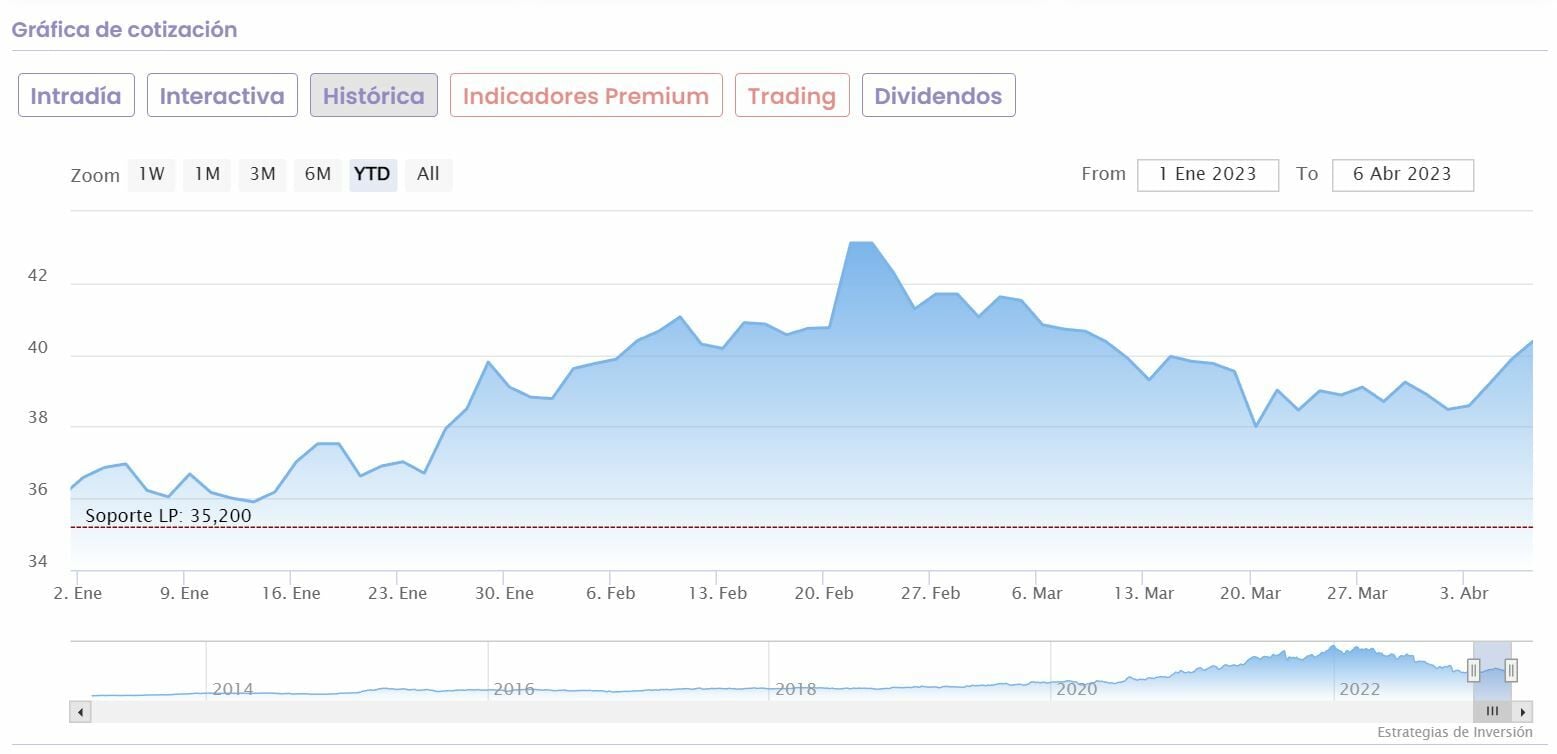Click the left range handle in navigator
The height and width of the screenshot is (754, 1557).
tap(1473, 669)
